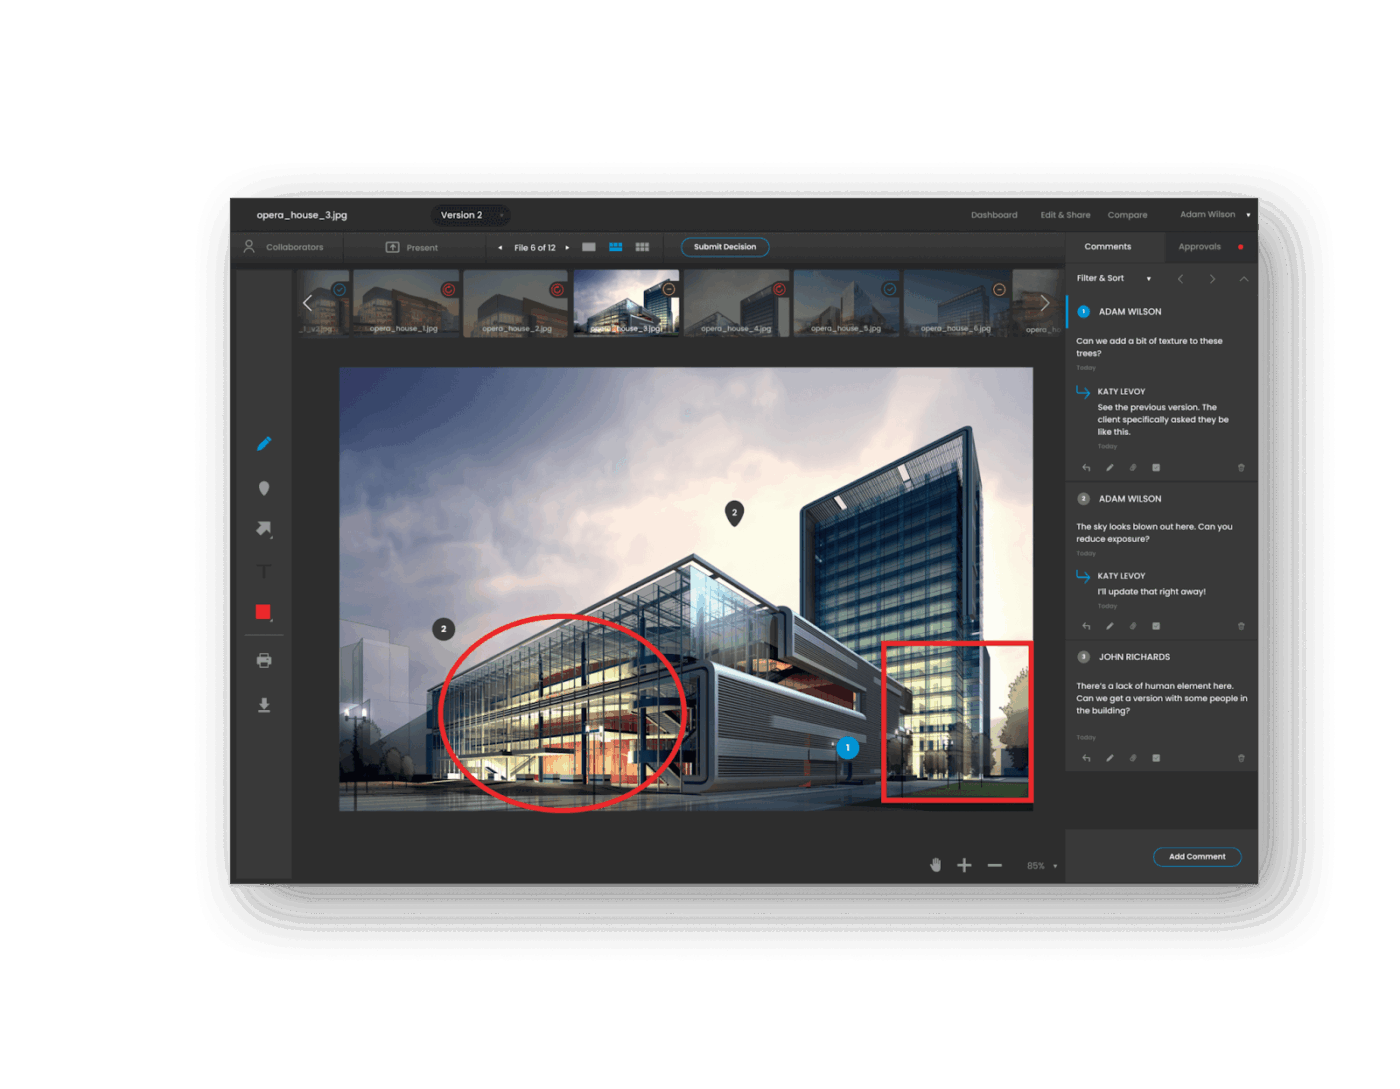Zoom out with the minus icon
Viewport: 1400px width, 1089px height.
(x=995, y=865)
